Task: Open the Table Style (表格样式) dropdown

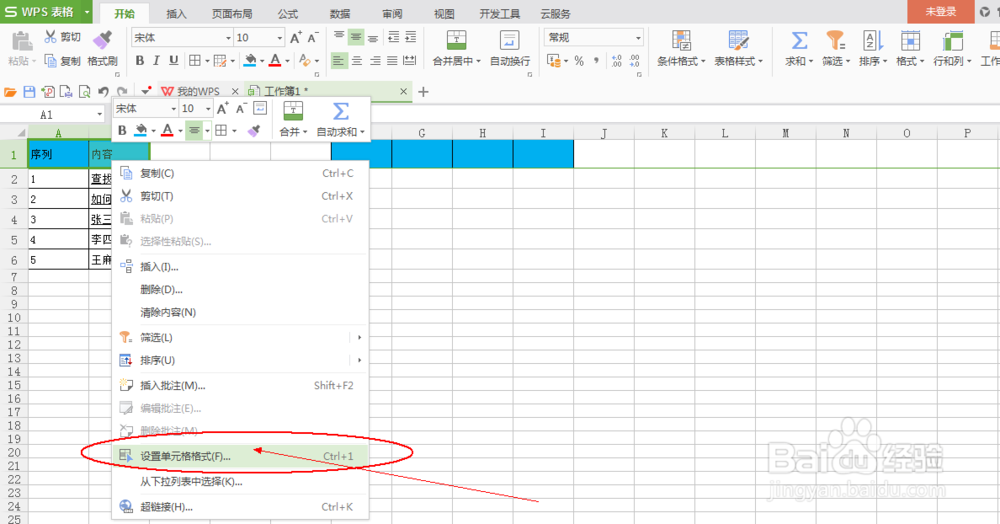Action: pyautogui.click(x=760, y=61)
